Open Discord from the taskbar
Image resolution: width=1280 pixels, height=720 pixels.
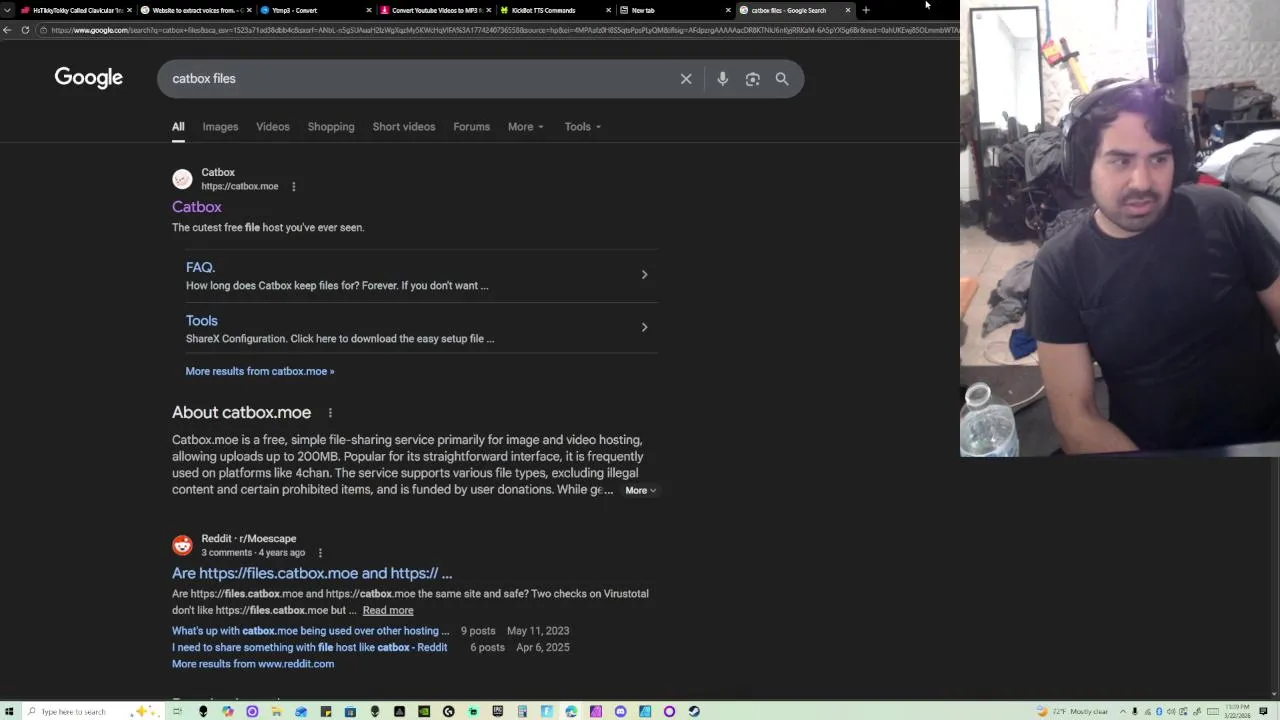620,711
